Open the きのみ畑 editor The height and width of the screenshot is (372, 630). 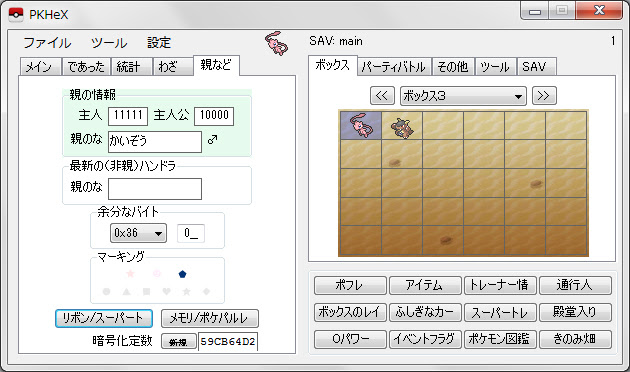pyautogui.click(x=575, y=339)
